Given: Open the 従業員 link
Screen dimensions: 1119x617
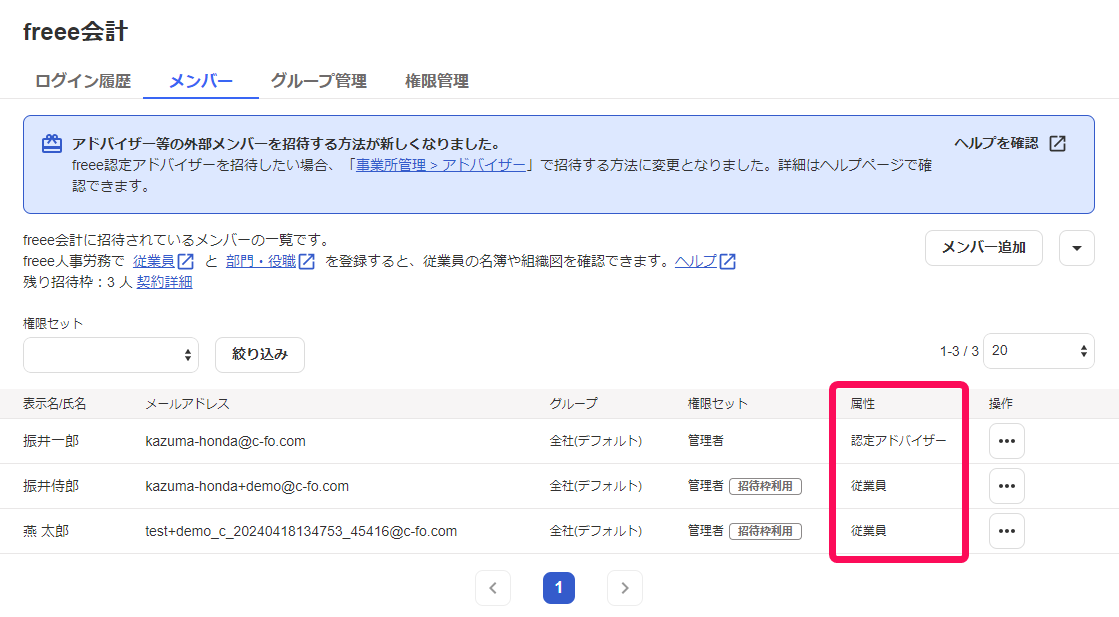Looking at the screenshot, I should [153, 261].
